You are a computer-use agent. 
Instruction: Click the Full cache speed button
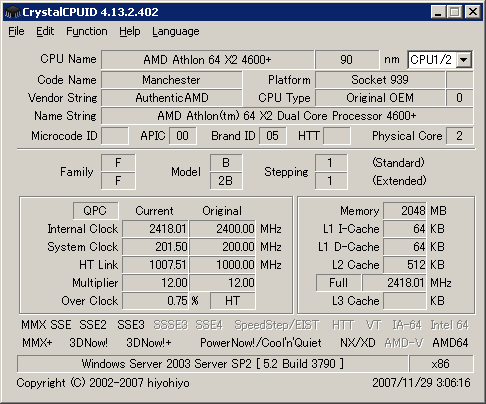(338, 283)
